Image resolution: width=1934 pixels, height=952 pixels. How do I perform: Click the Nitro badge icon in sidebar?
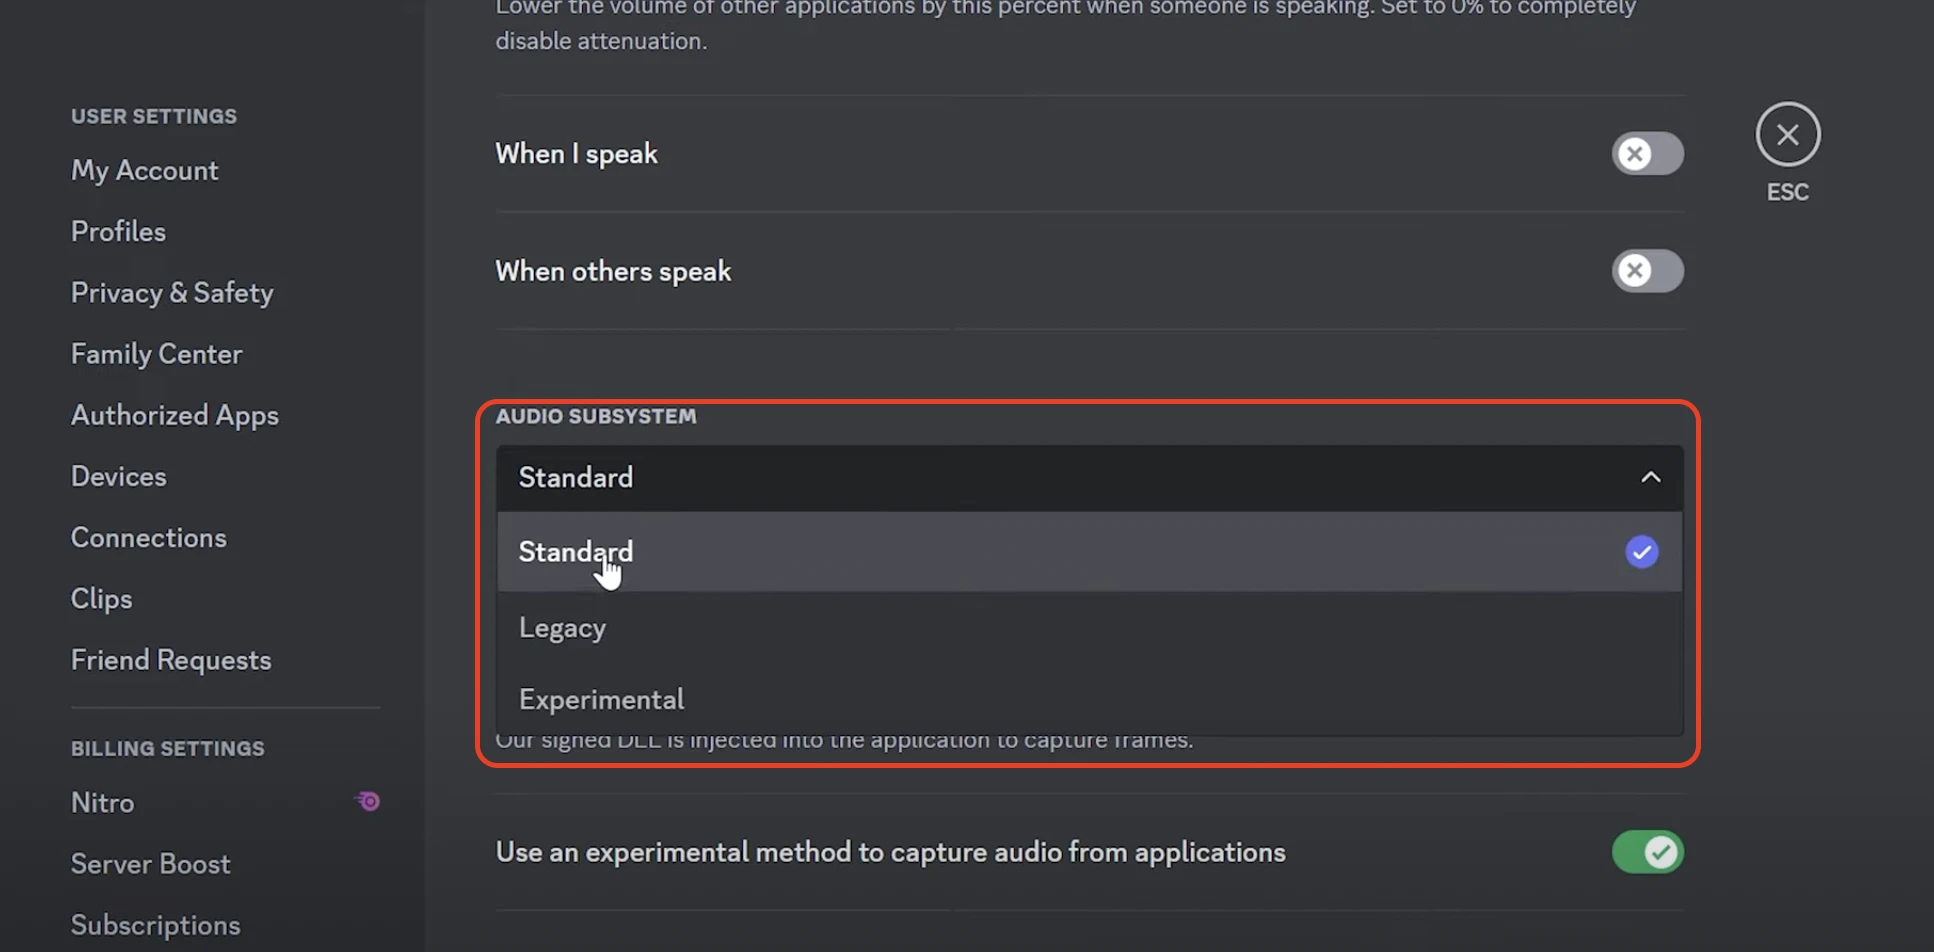point(368,801)
